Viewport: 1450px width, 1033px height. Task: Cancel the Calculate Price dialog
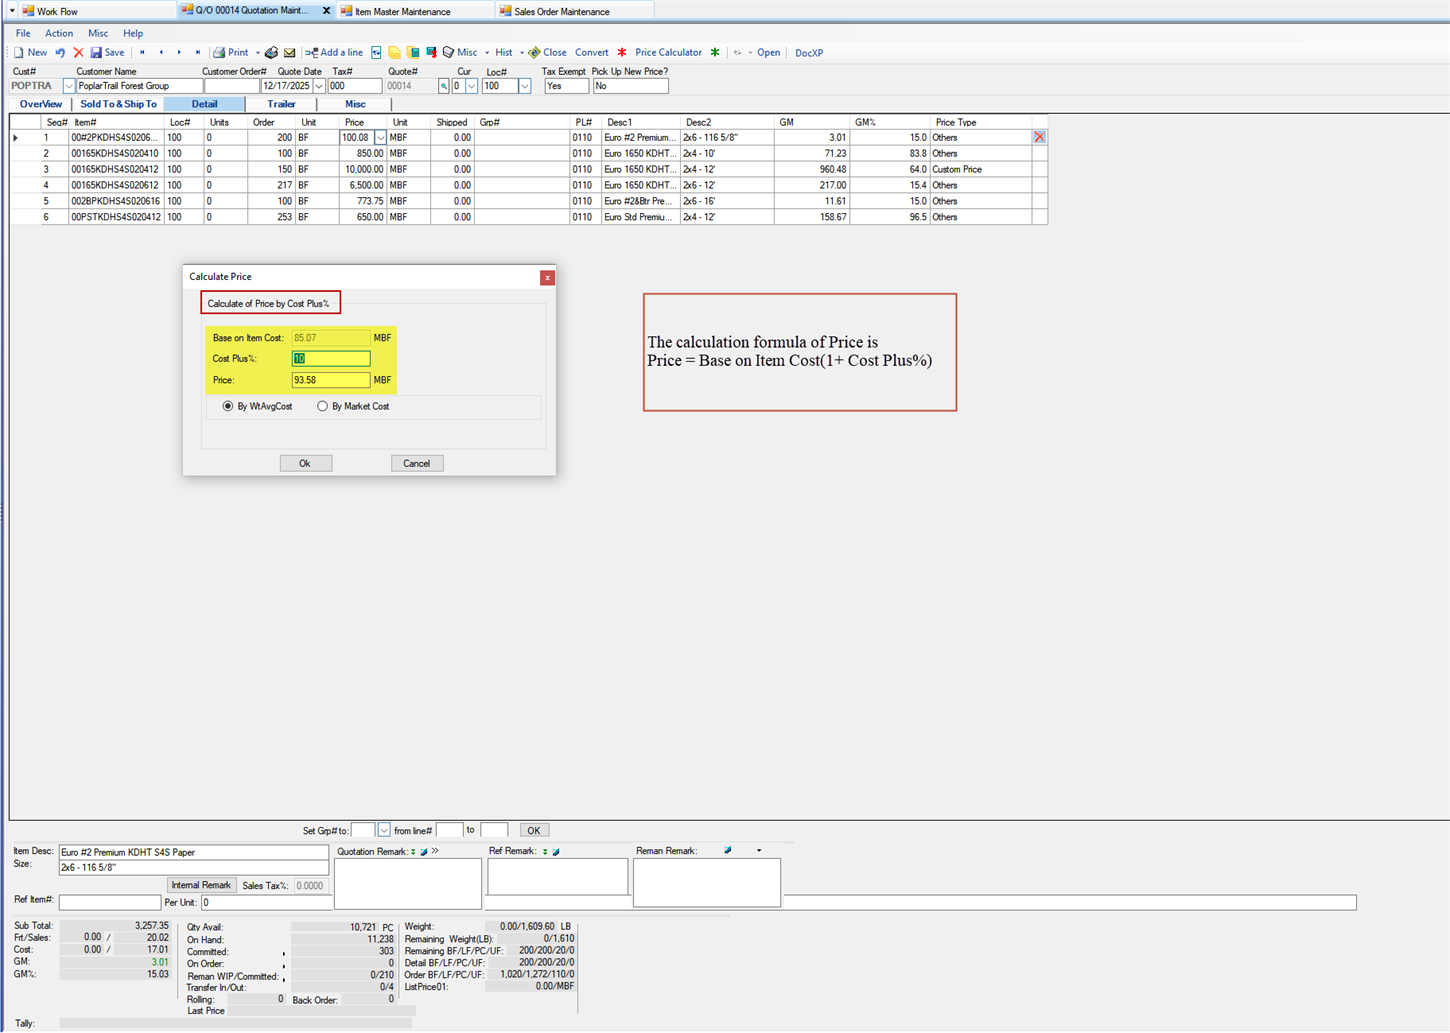tap(417, 462)
